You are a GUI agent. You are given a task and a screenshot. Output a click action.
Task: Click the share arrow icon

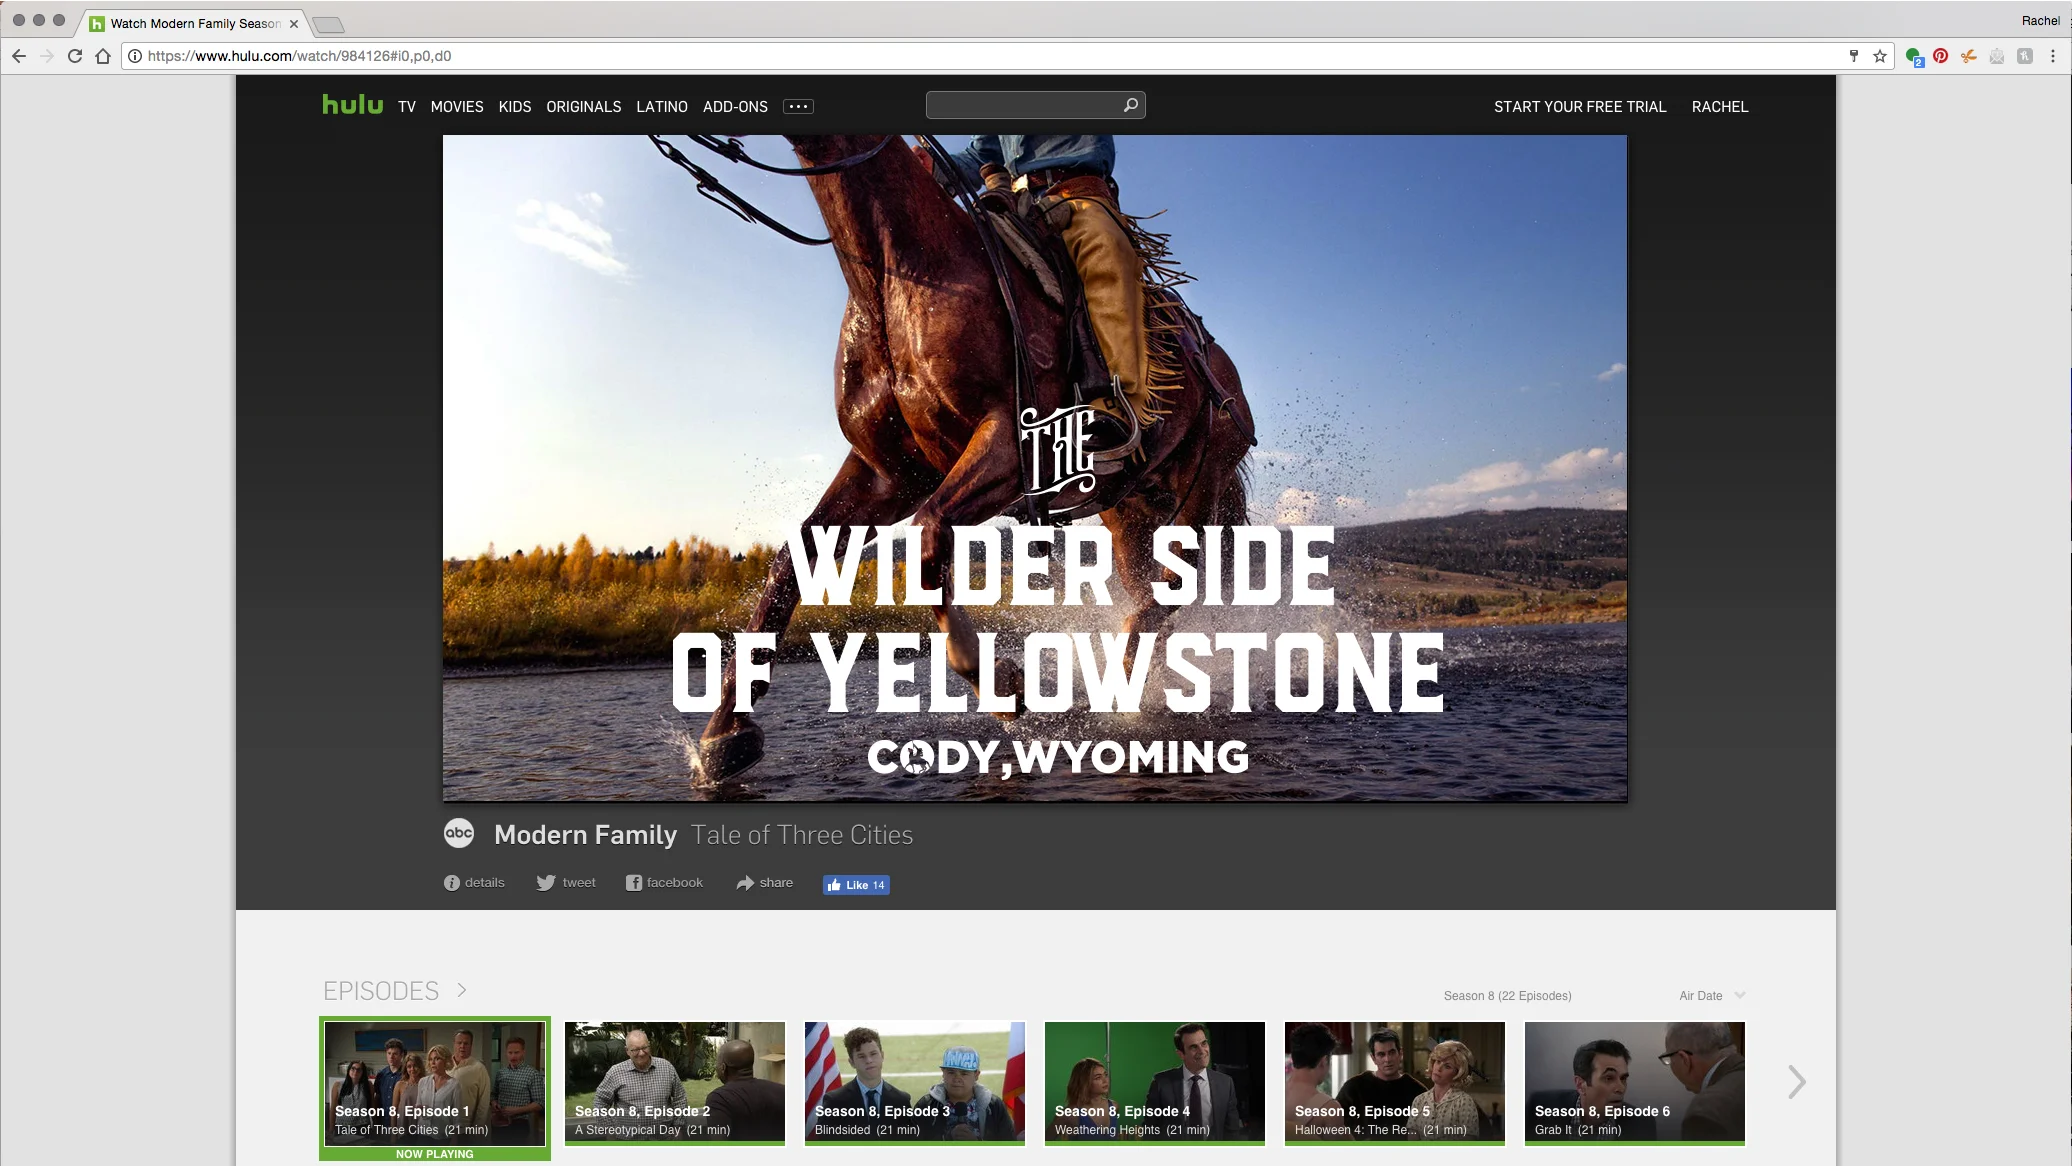(745, 883)
